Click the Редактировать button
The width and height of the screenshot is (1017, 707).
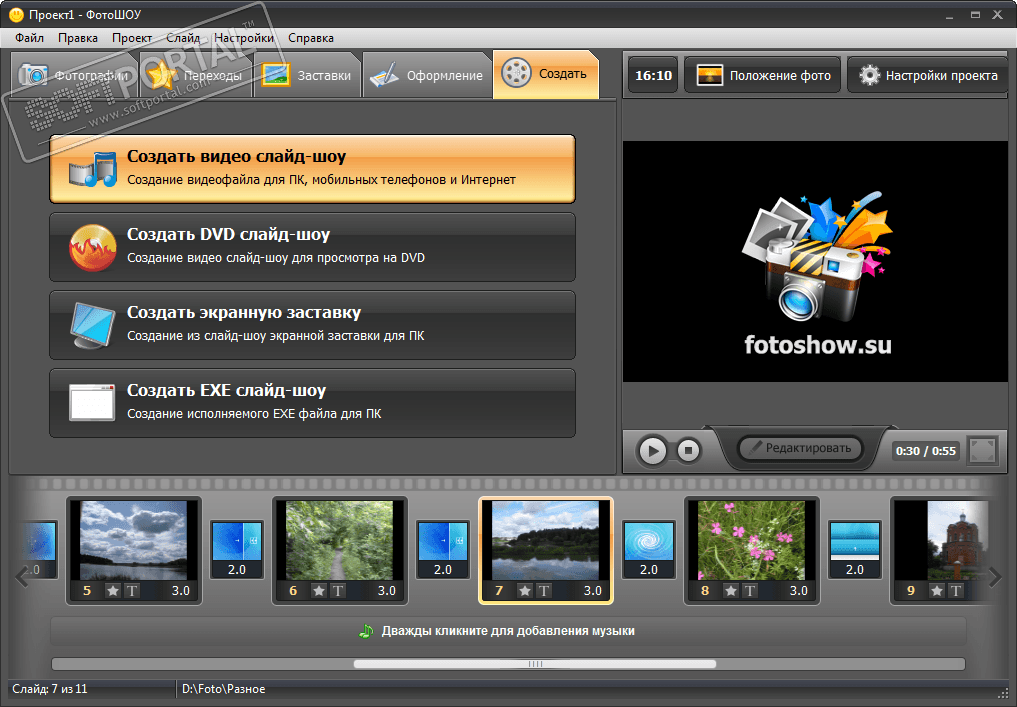pos(800,448)
